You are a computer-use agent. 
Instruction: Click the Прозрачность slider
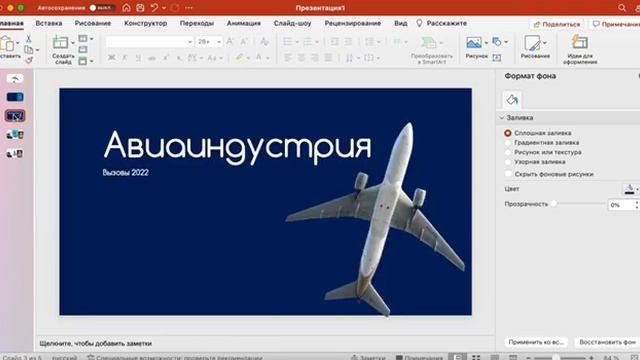(x=578, y=203)
